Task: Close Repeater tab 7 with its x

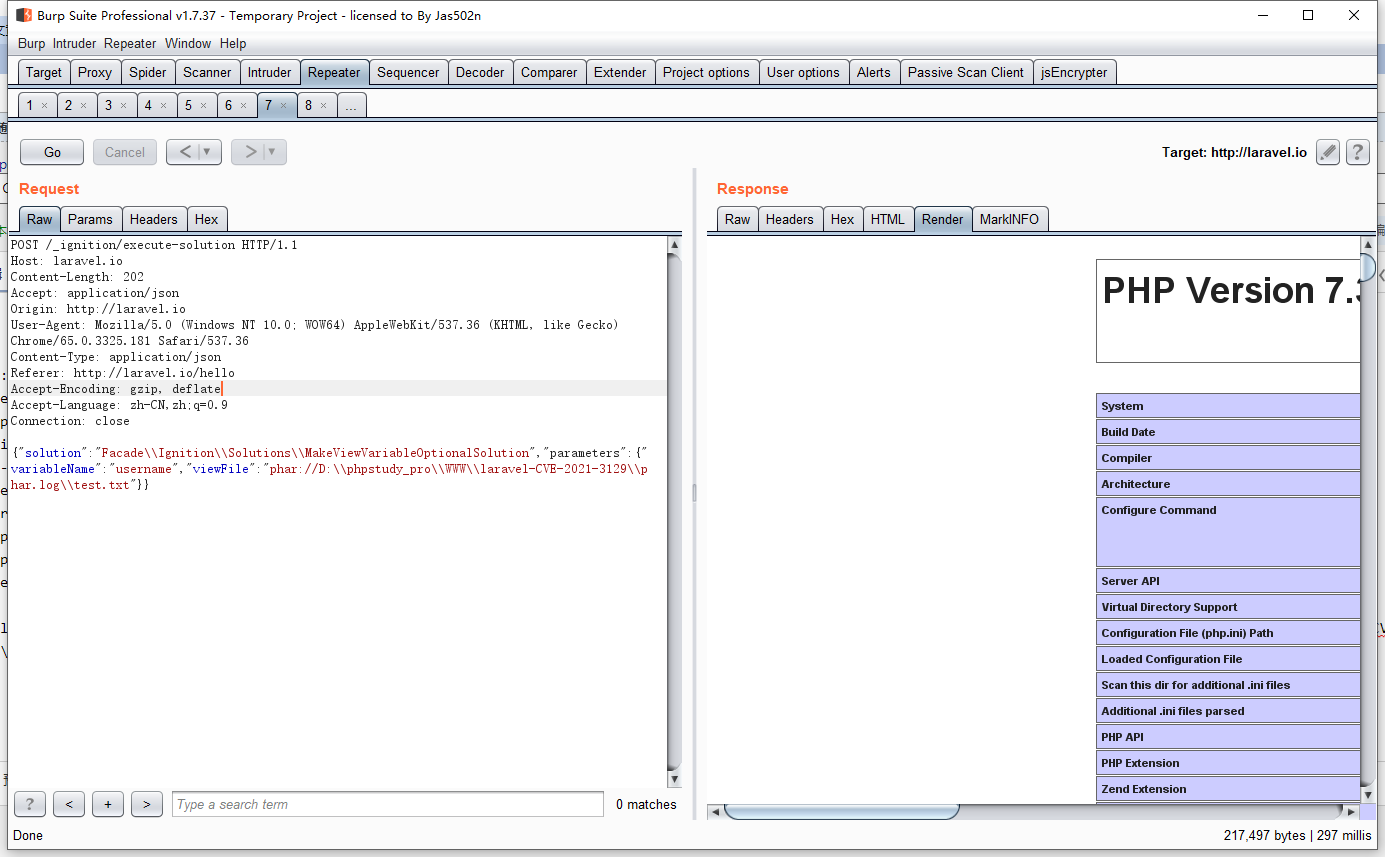Action: (283, 105)
